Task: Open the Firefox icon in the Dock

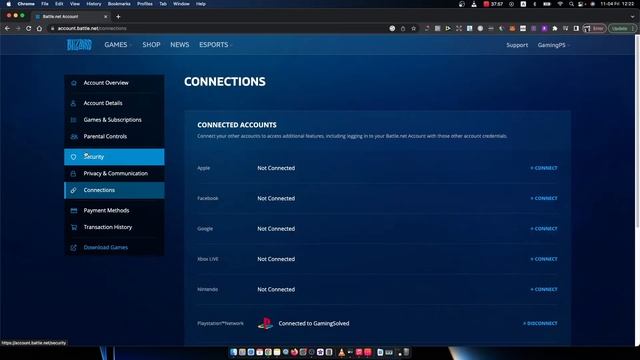Action: (x=294, y=352)
